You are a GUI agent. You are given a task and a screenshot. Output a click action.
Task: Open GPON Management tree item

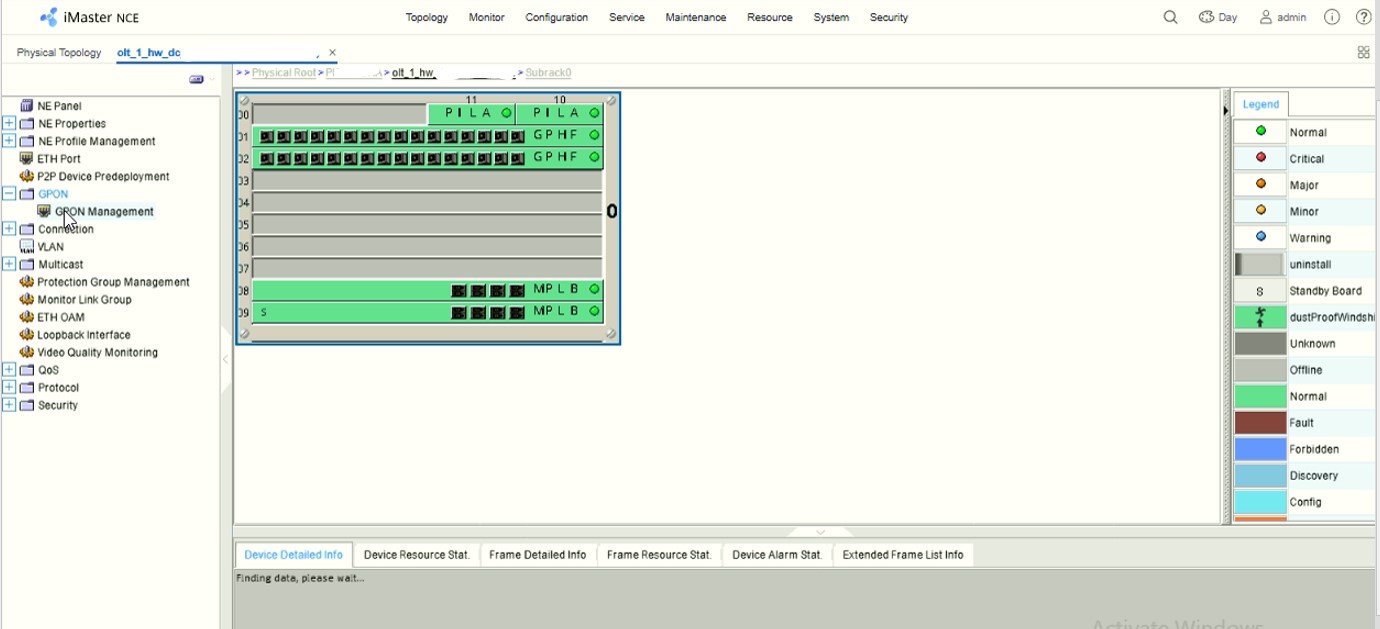(x=104, y=211)
